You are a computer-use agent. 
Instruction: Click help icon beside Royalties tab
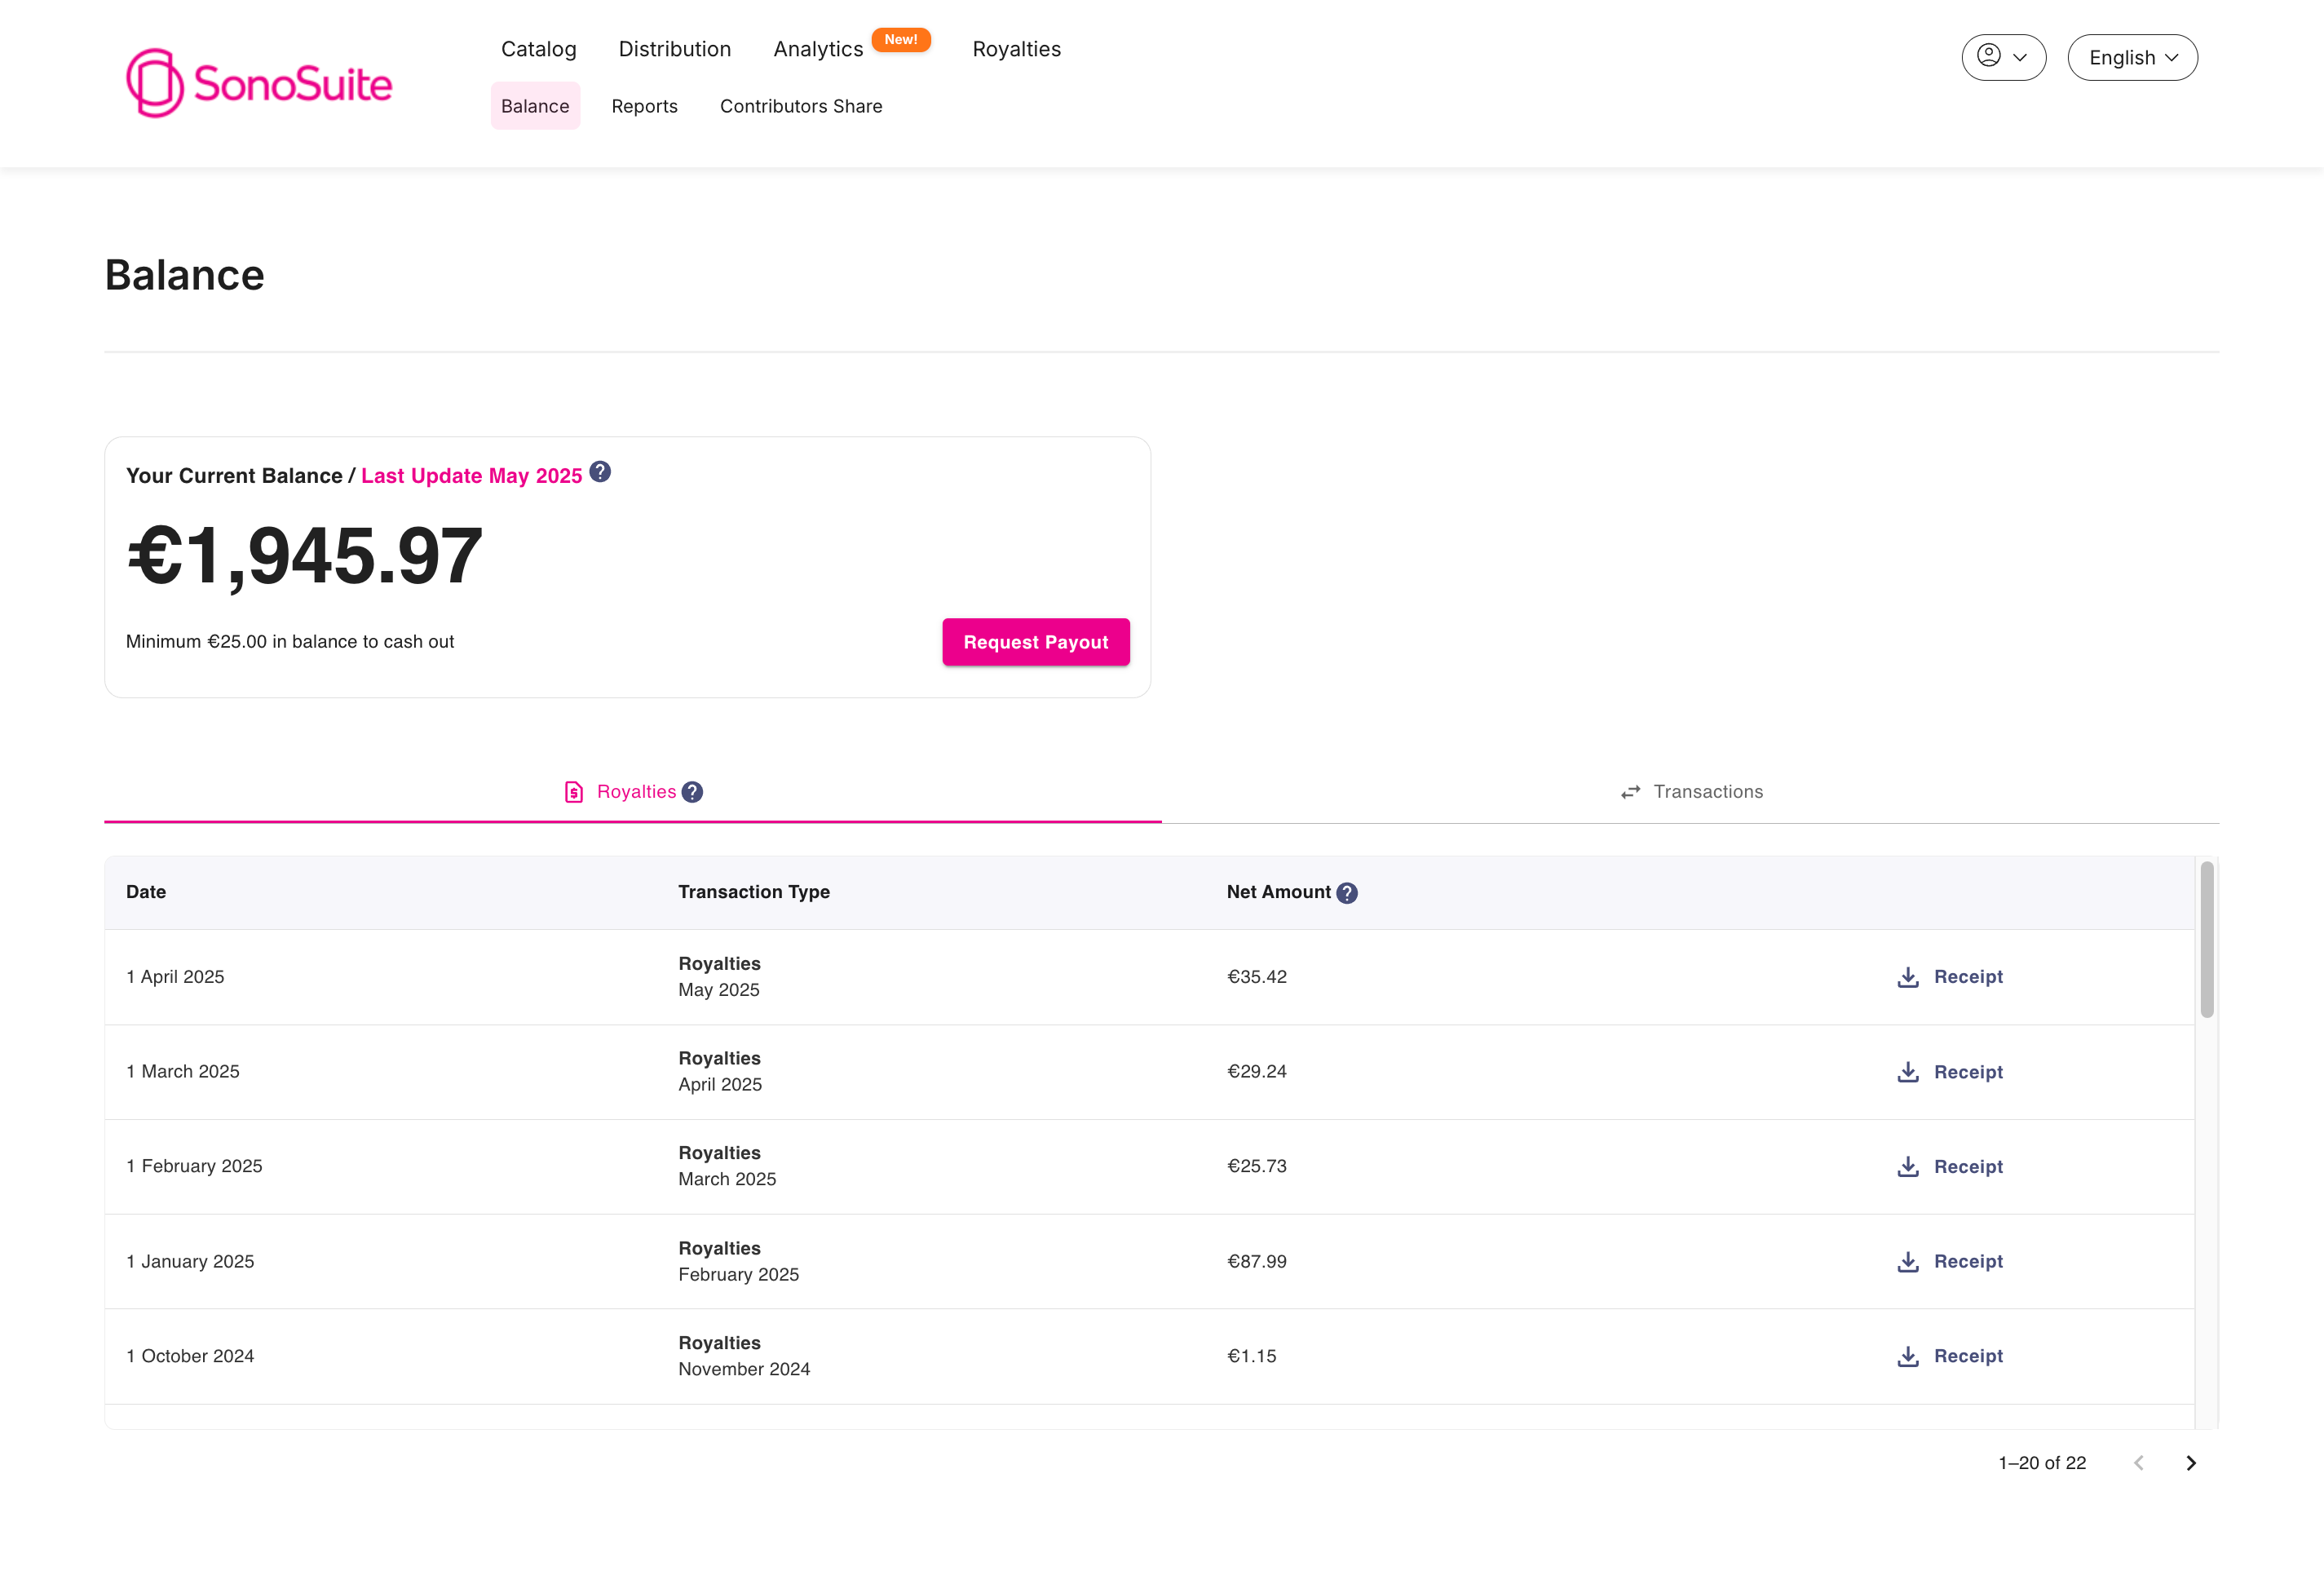[x=692, y=792]
